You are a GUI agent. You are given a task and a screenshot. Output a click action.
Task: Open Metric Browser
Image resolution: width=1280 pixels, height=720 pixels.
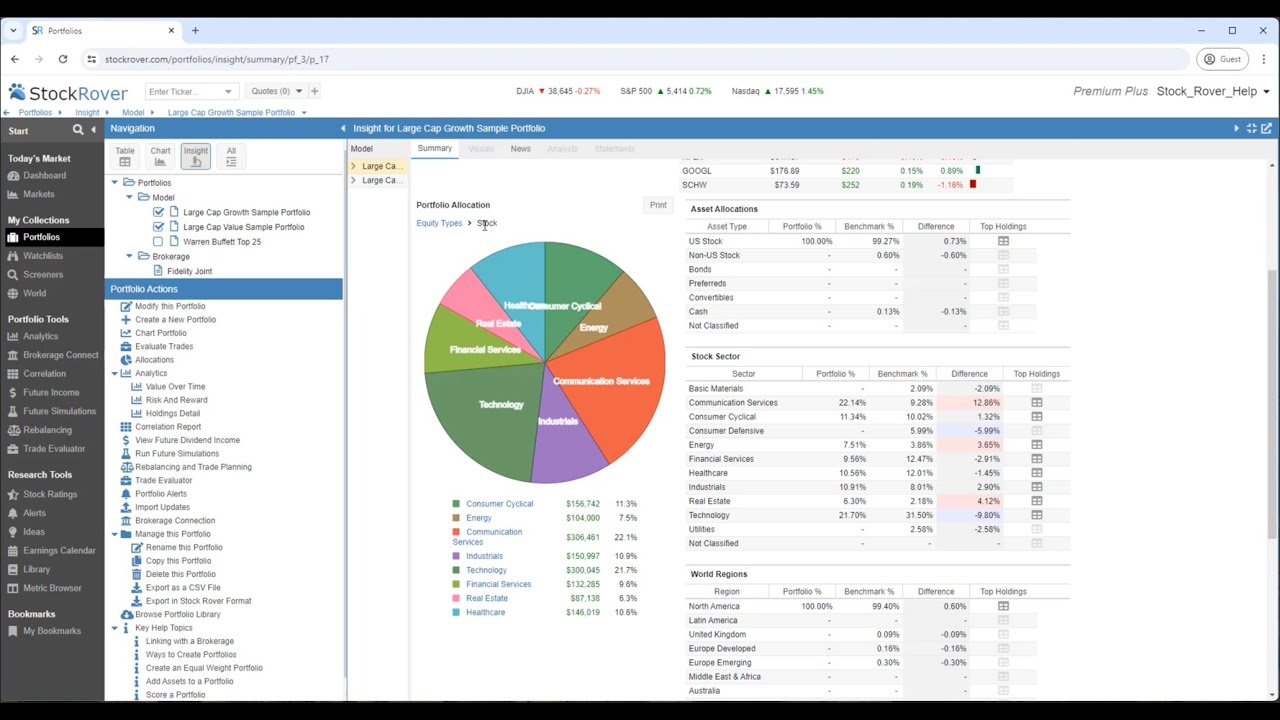click(x=52, y=588)
